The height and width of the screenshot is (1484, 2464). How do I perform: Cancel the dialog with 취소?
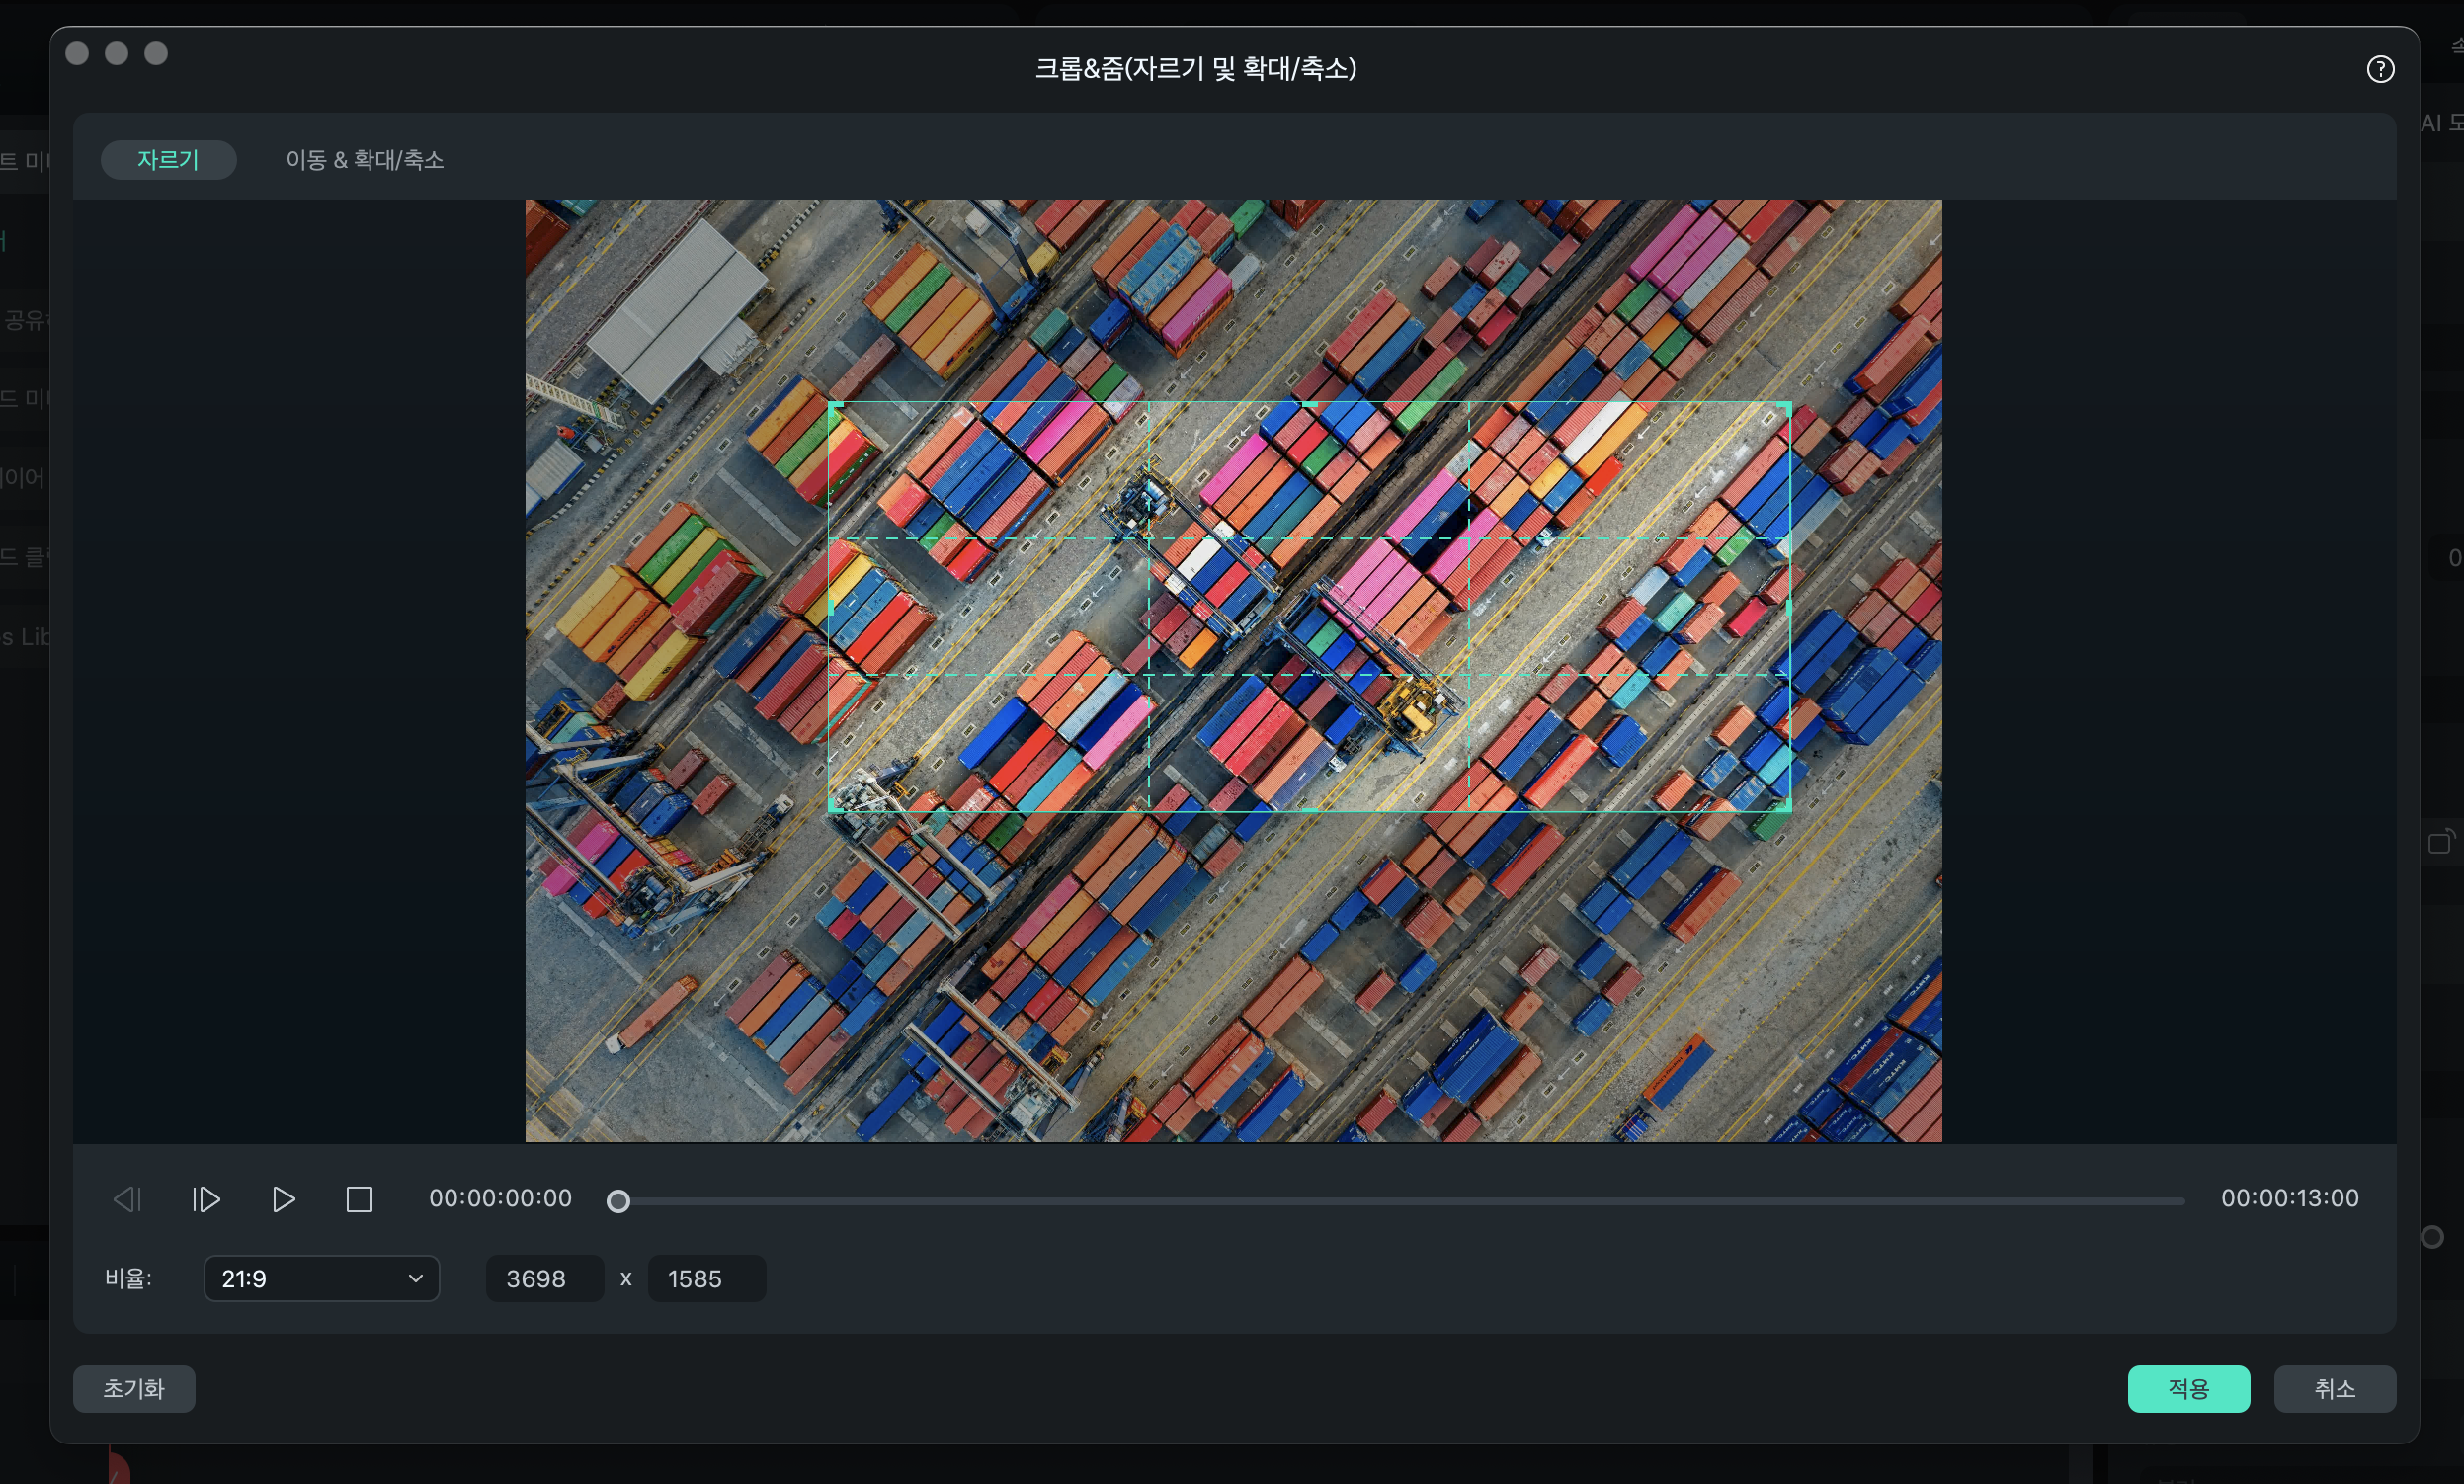pyautogui.click(x=2334, y=1388)
